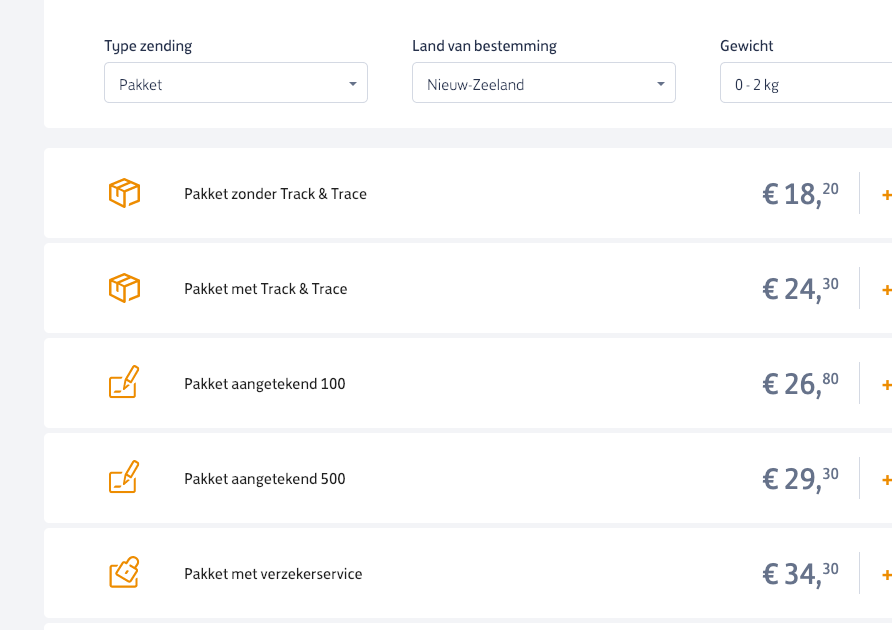
Task: Click the box icon for Pakket zonder Track & Trace
Action: click(124, 193)
